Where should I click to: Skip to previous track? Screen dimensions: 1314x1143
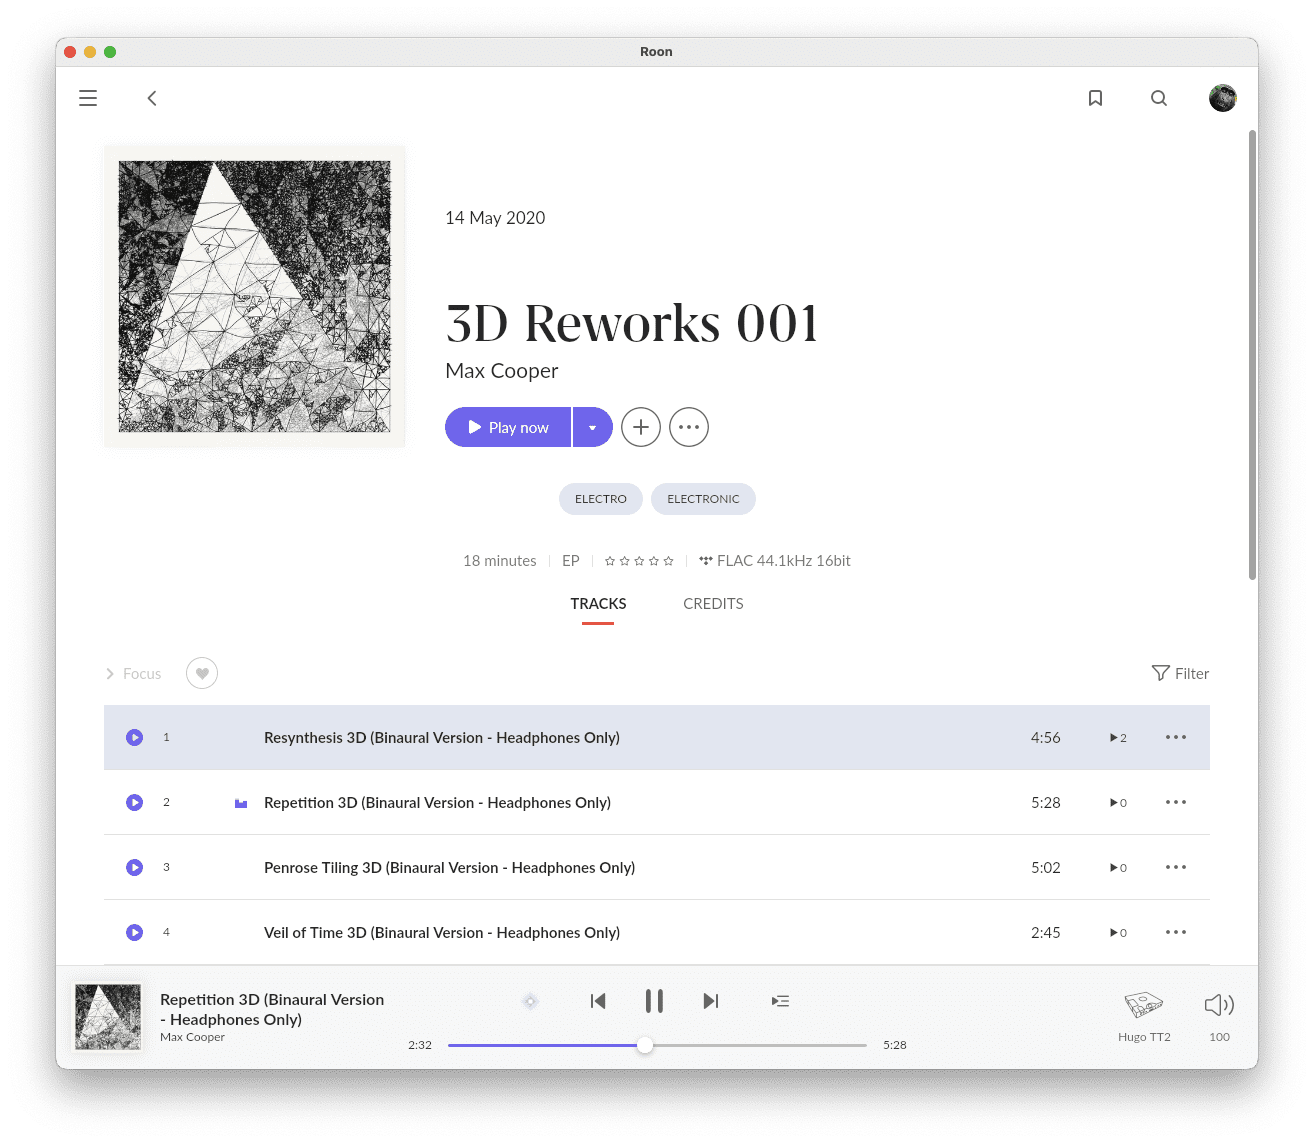(598, 1001)
